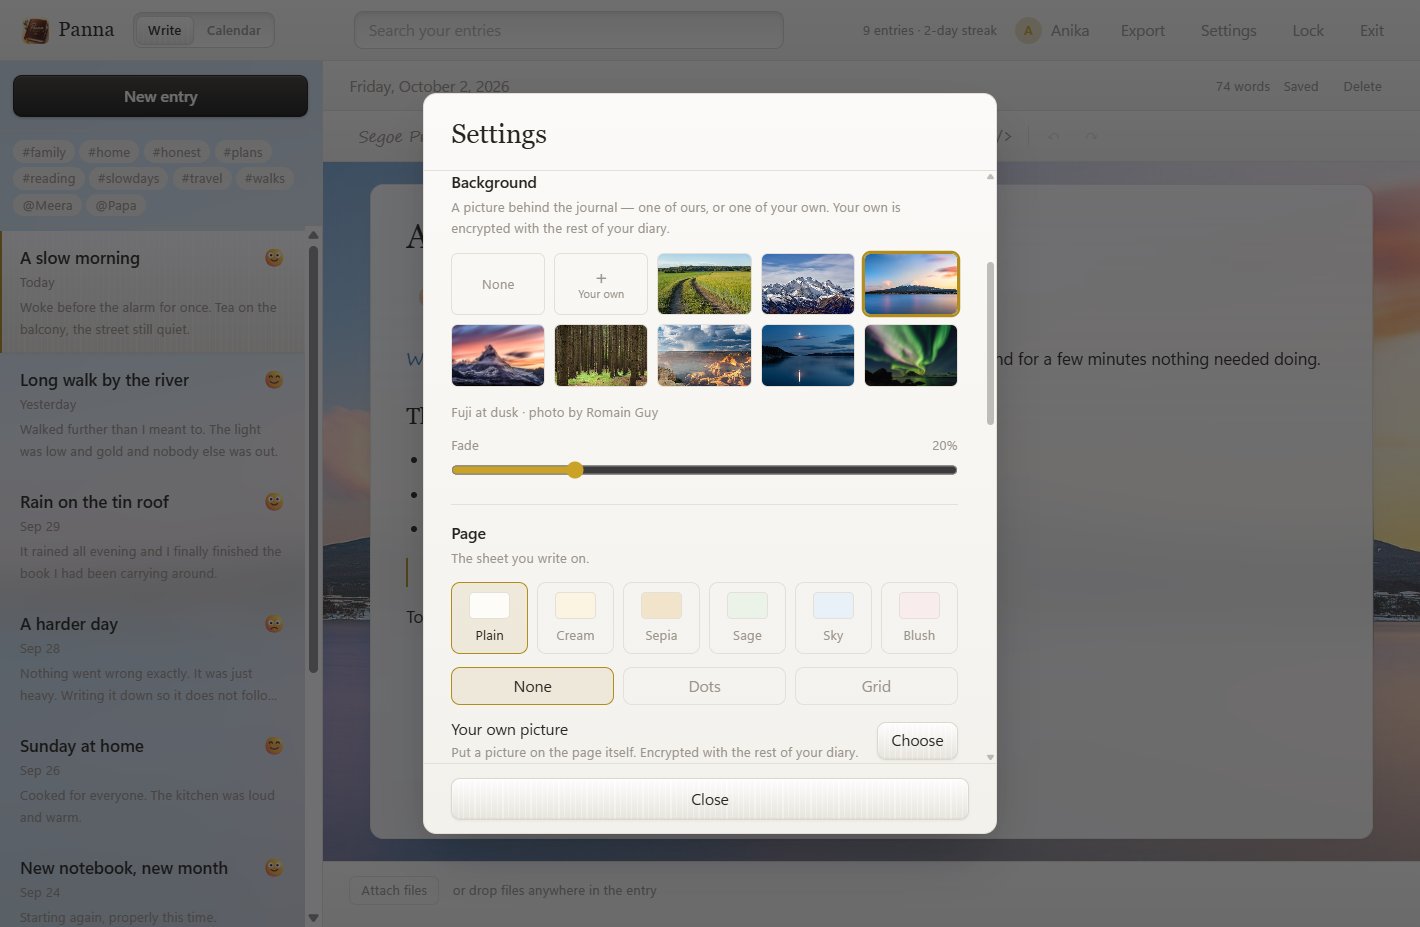Click mood emoji on New notebook, new month

(274, 868)
